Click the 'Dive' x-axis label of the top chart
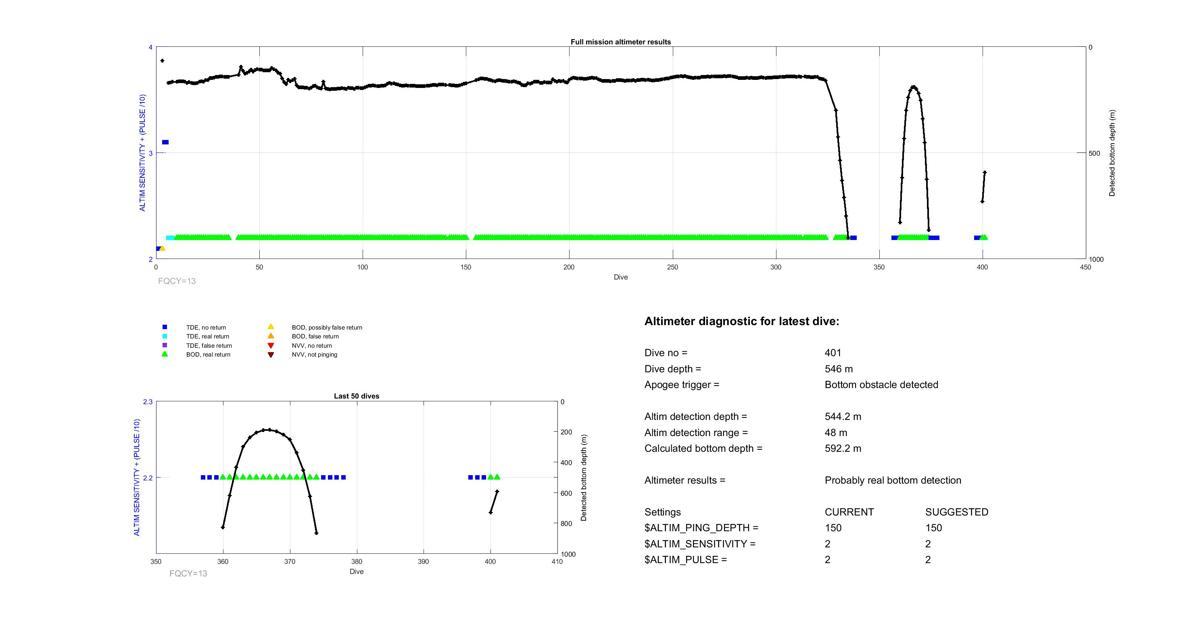Viewport: 1200px width, 622px height. (x=621, y=277)
